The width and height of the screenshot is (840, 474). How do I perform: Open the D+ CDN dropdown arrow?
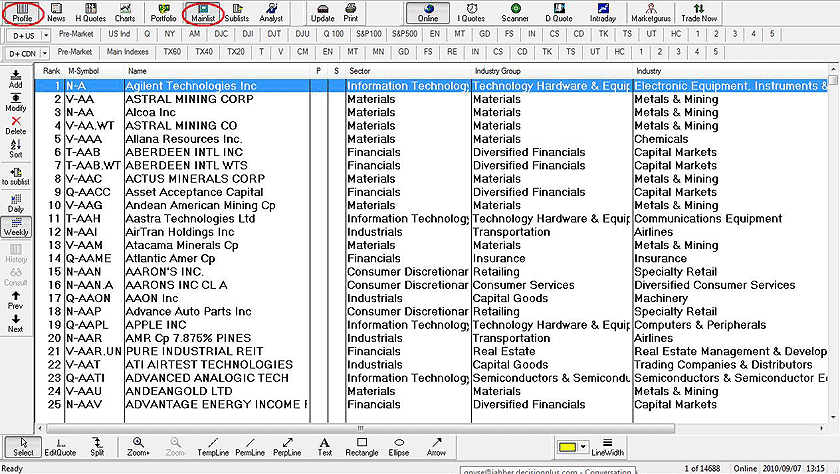[x=44, y=54]
